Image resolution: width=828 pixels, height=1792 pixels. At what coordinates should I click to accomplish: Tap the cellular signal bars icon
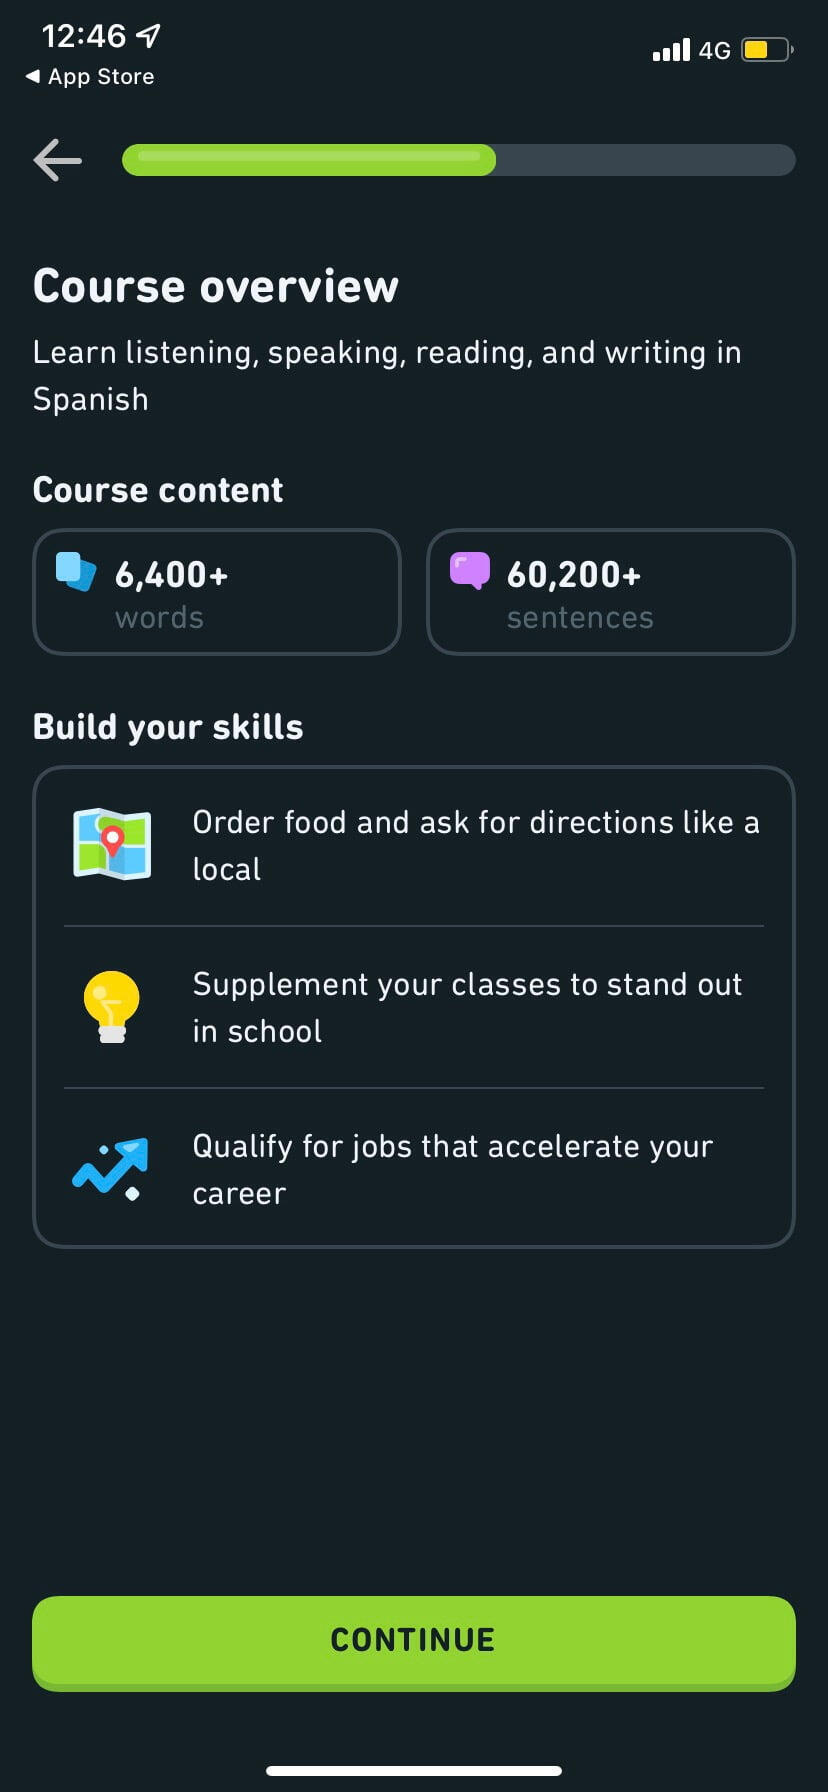(671, 50)
